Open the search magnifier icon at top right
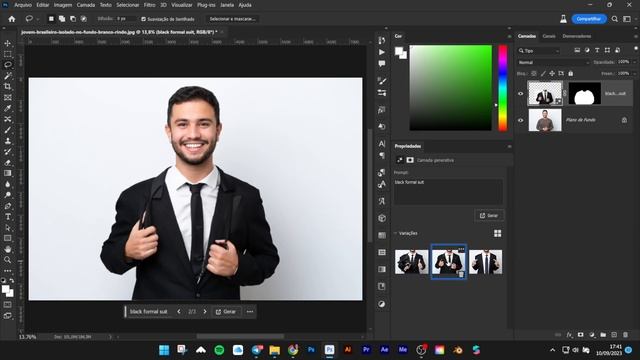The image size is (640, 360). coord(615,19)
